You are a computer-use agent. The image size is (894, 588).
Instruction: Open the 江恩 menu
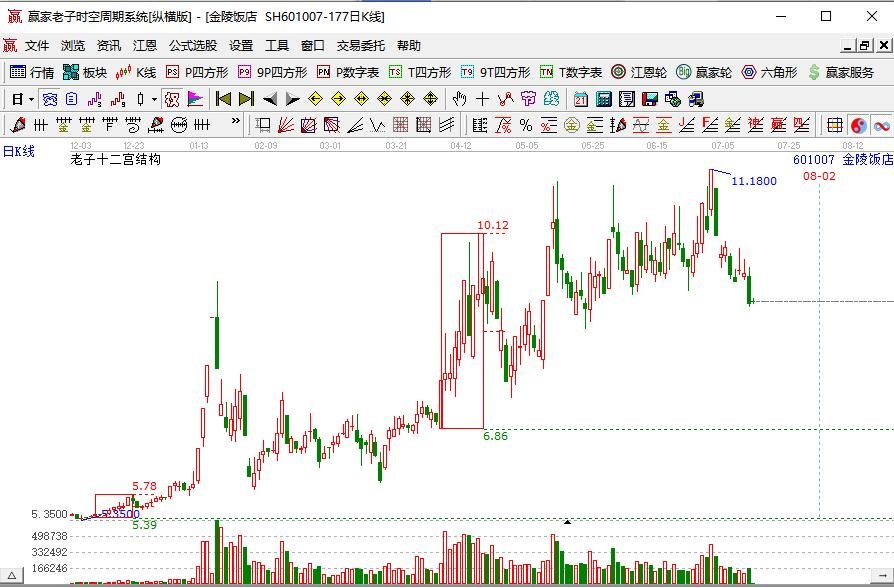(x=145, y=46)
